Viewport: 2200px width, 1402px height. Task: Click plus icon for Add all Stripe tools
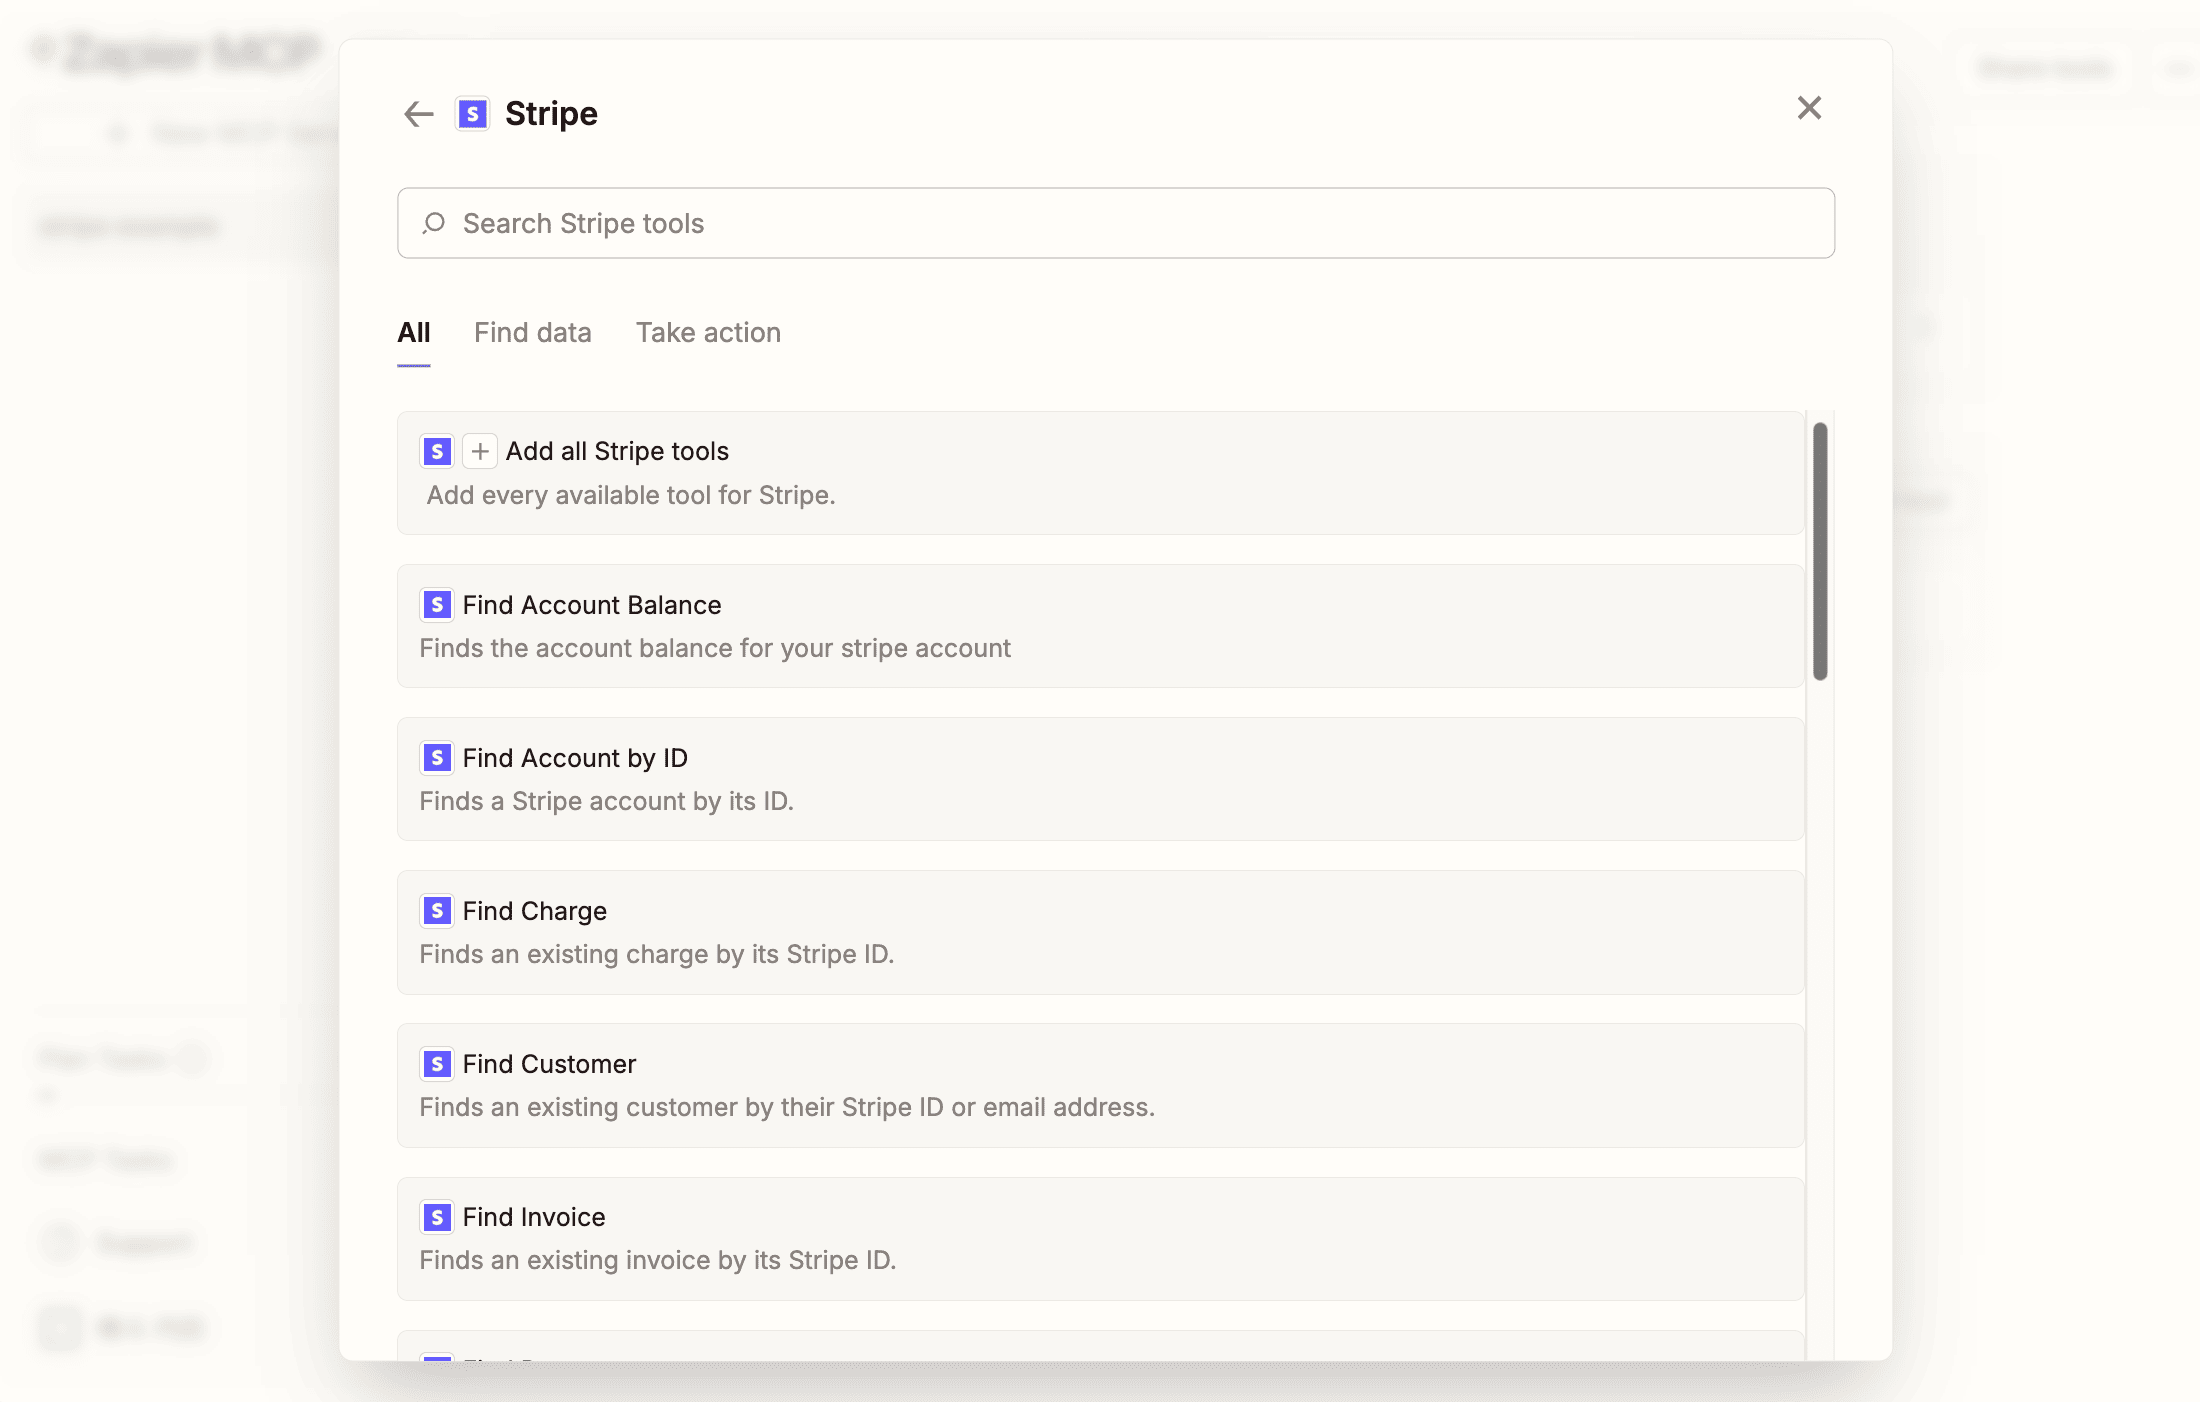point(480,452)
